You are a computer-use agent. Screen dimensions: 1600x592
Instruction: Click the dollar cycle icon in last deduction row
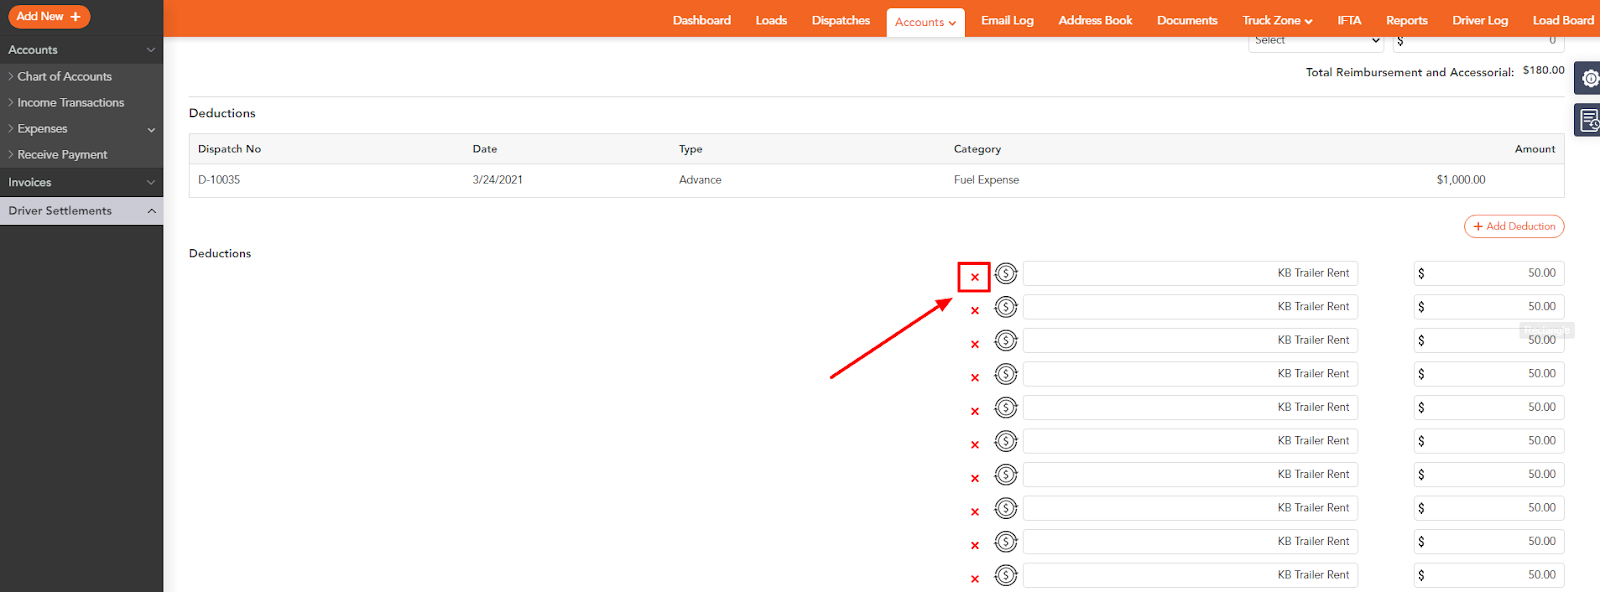(1006, 575)
